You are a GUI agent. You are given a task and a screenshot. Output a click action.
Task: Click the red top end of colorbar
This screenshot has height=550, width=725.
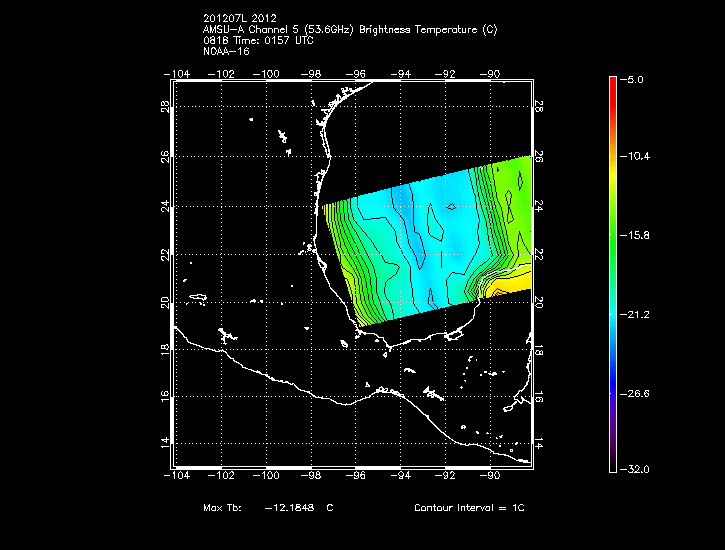click(613, 80)
